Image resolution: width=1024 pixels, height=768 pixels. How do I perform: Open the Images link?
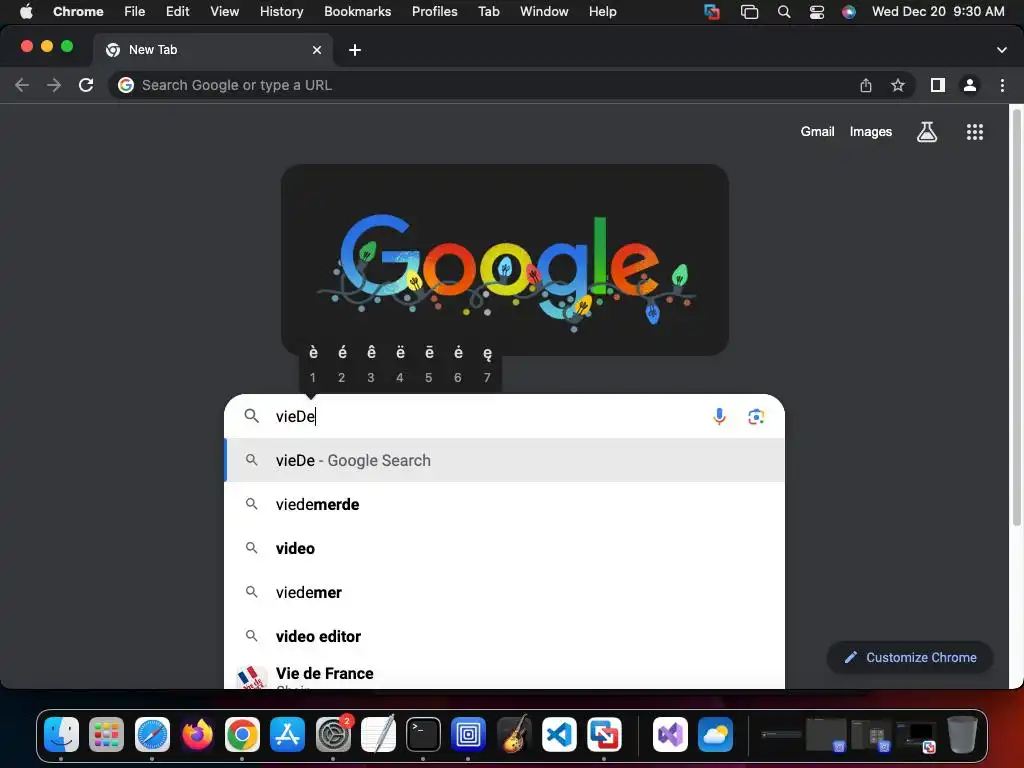(x=871, y=131)
